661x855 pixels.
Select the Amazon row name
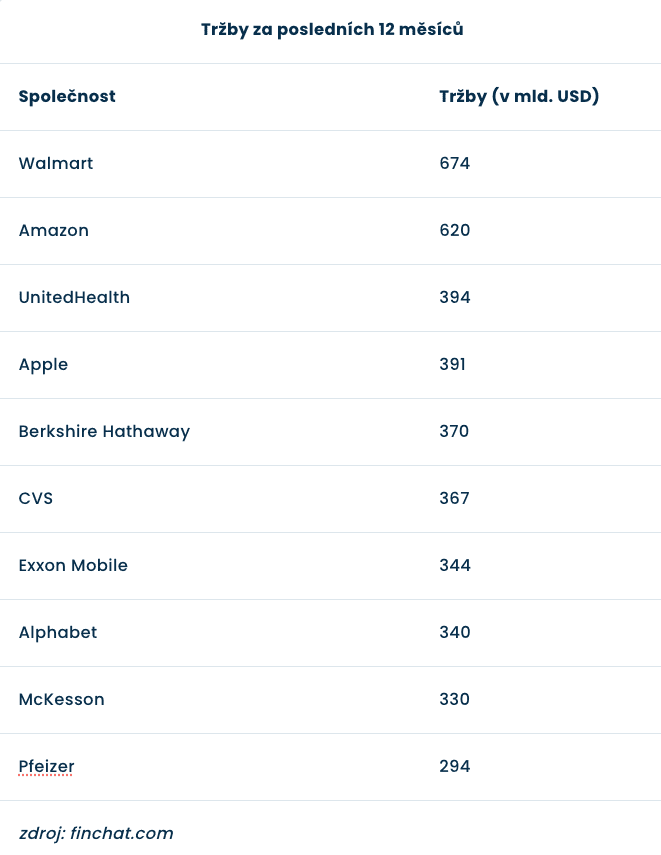click(x=54, y=231)
